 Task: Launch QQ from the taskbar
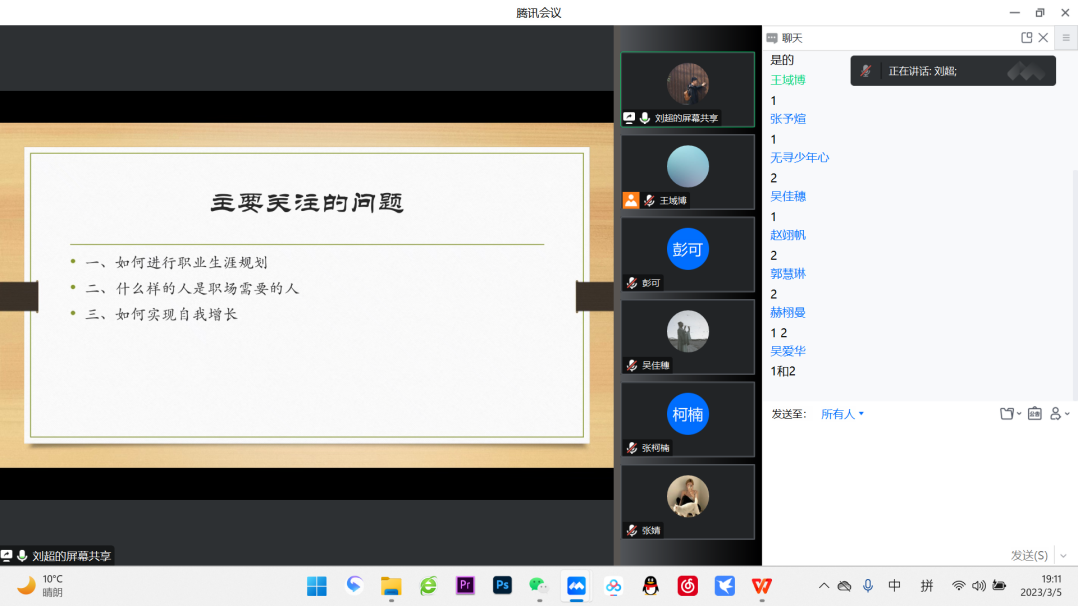point(648,586)
